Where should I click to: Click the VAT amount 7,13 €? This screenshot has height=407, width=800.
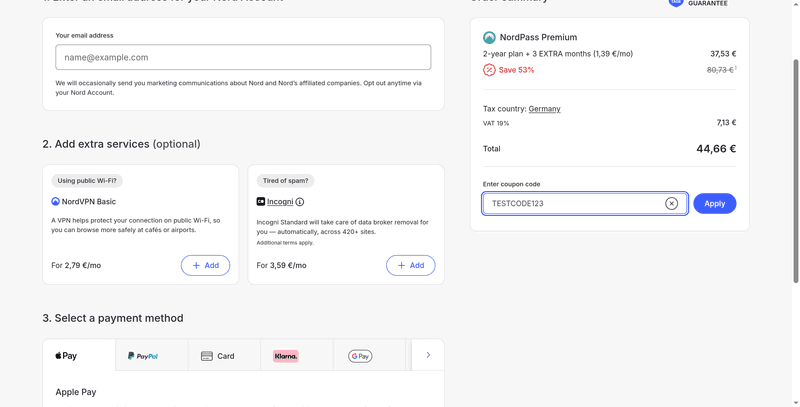(726, 122)
